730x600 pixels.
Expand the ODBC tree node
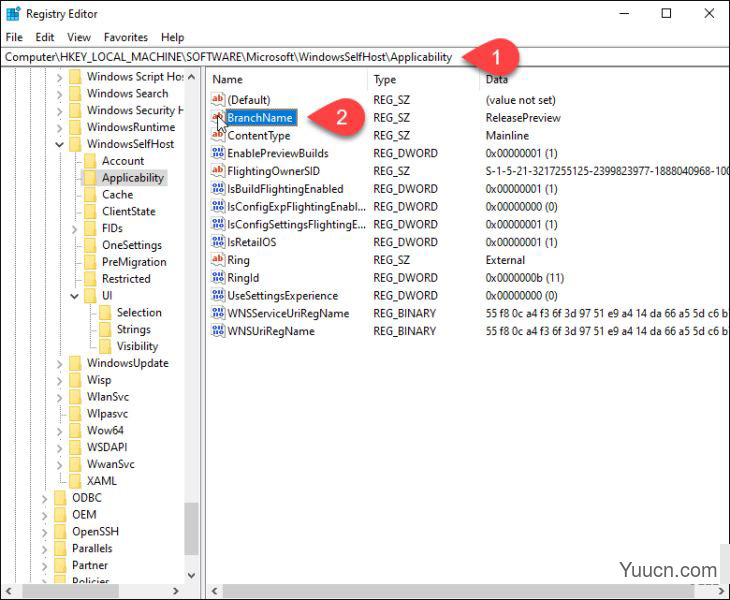(x=45, y=499)
